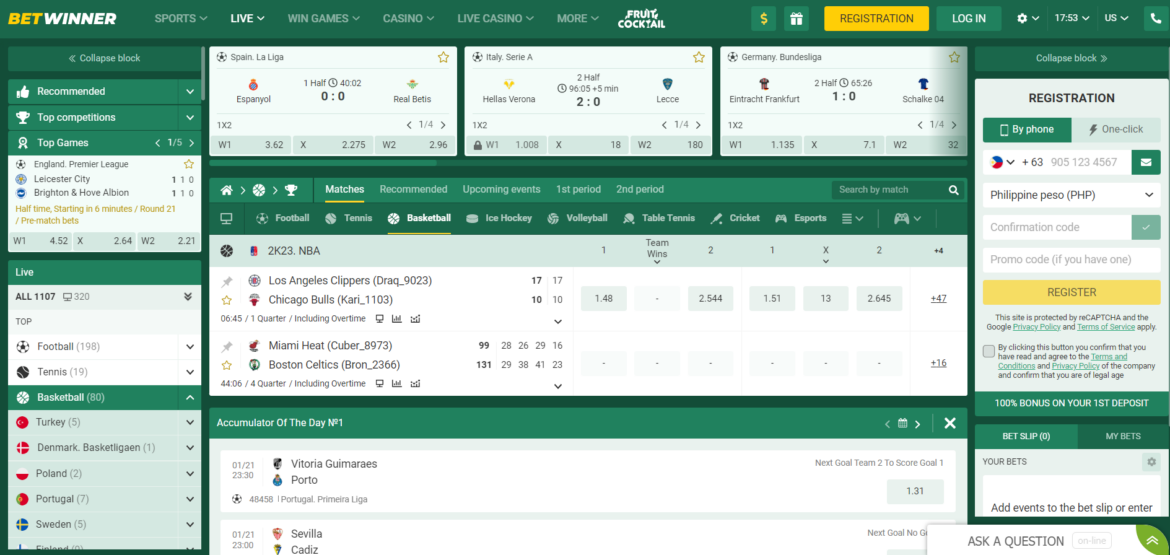Collapse the Basketball (80) list
This screenshot has width=1170, height=555.
[190, 398]
